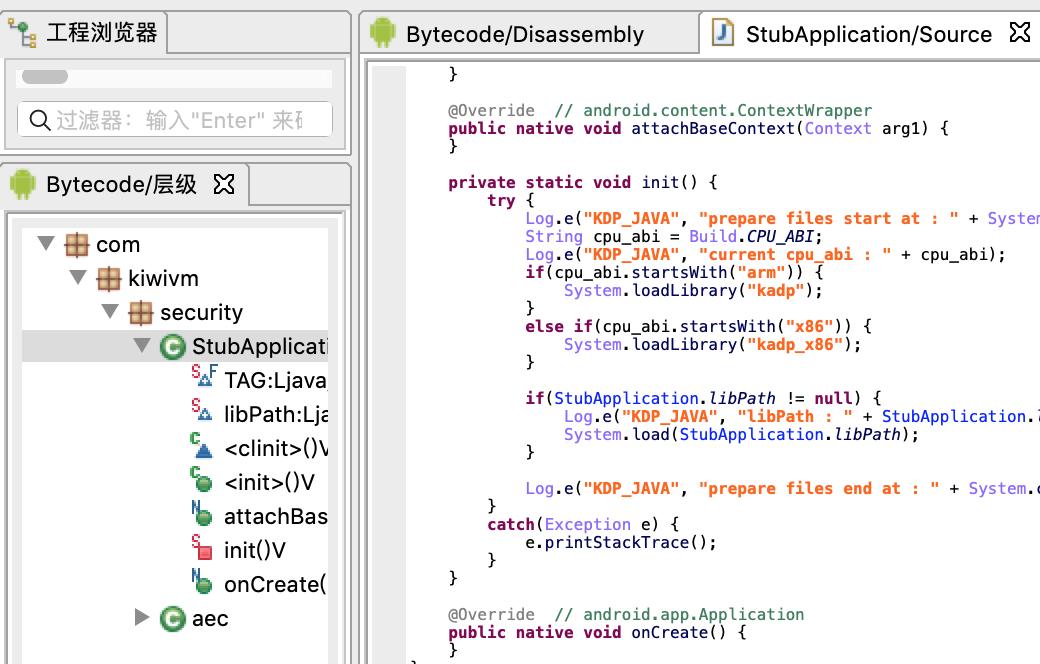Collapse the security package arrow
Screen dimensions: 1040x664
[x=110, y=312]
